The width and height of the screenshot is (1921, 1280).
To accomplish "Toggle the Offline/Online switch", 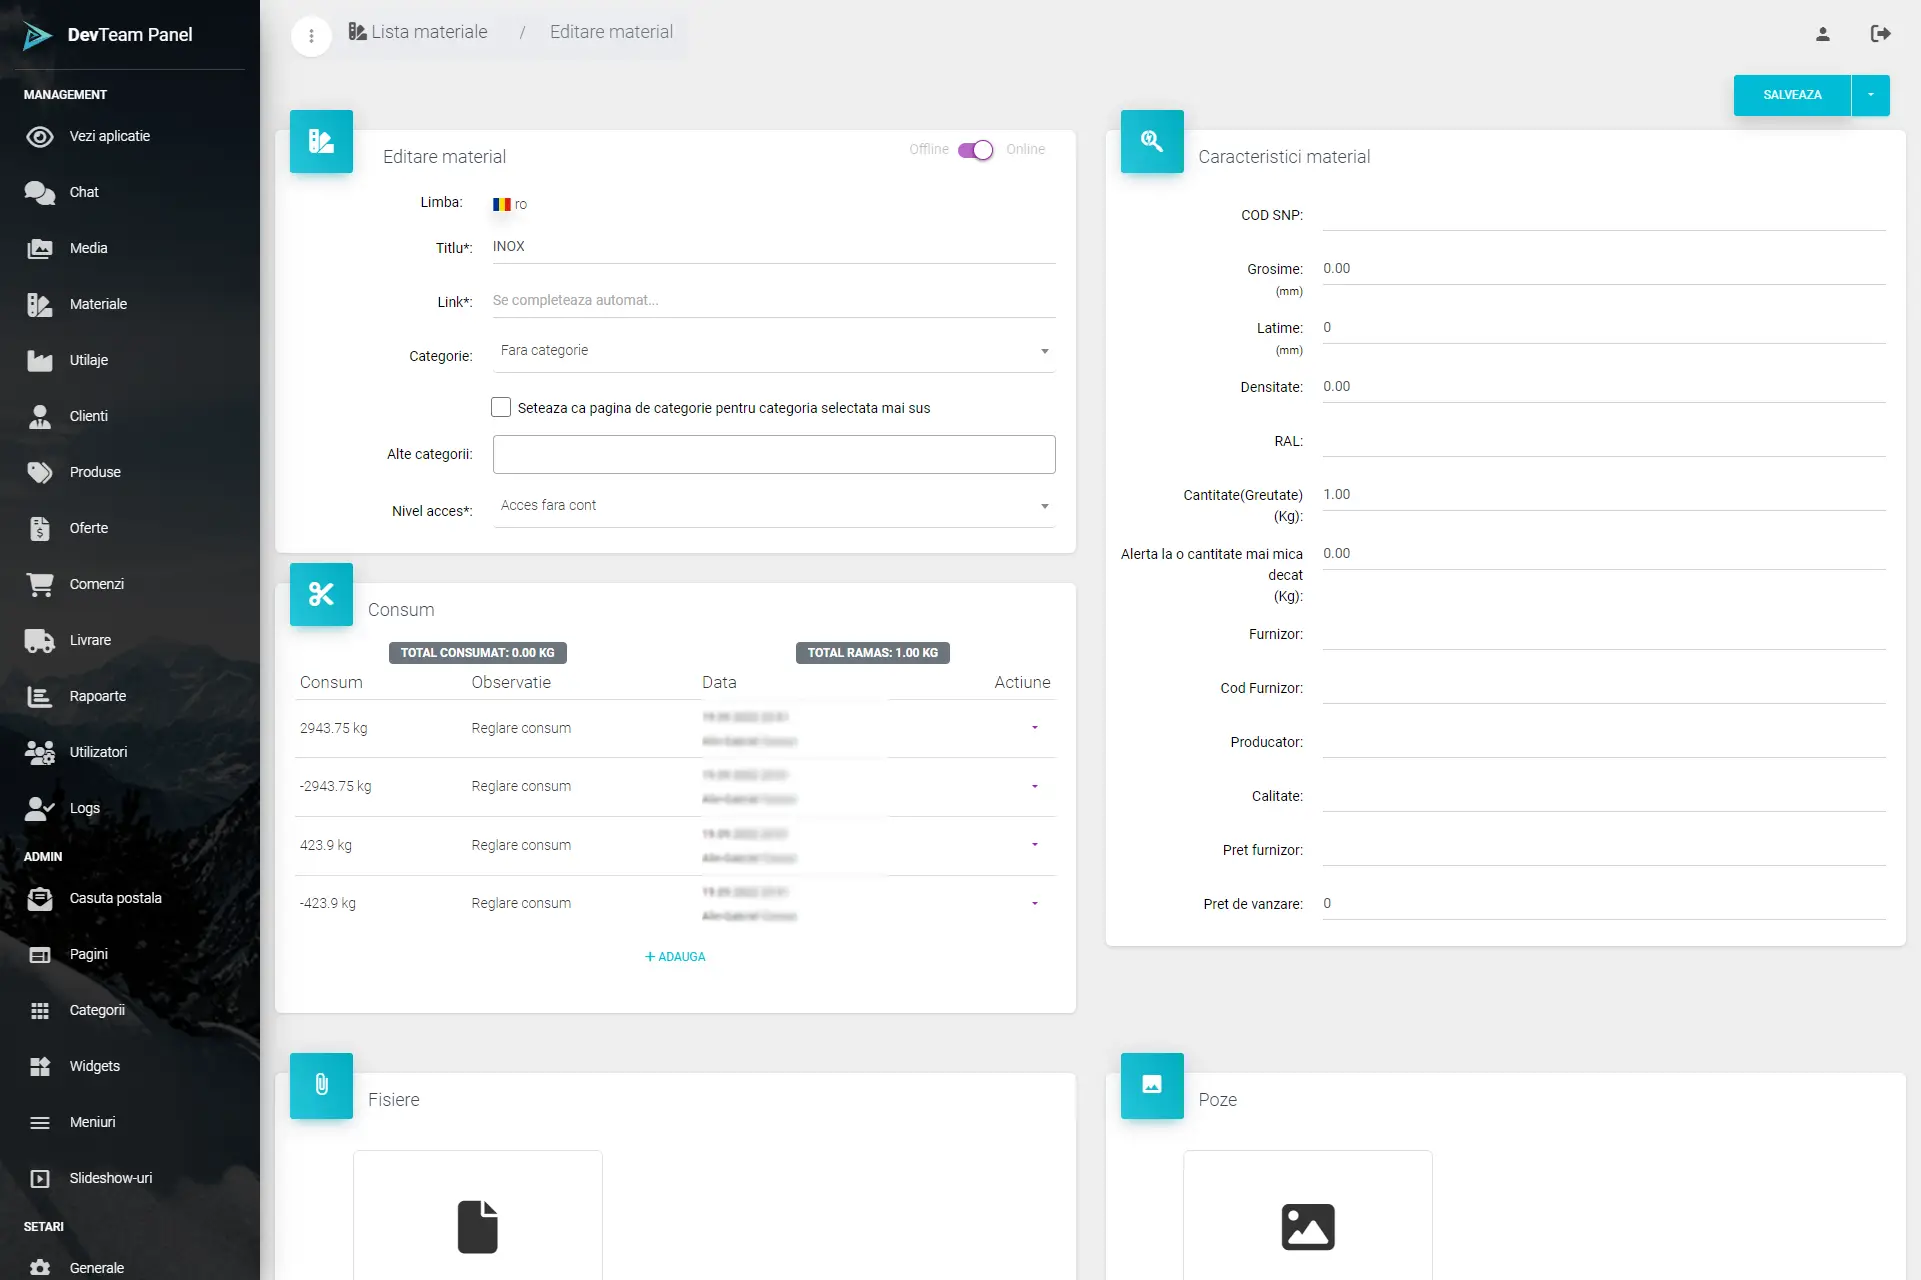I will [976, 150].
